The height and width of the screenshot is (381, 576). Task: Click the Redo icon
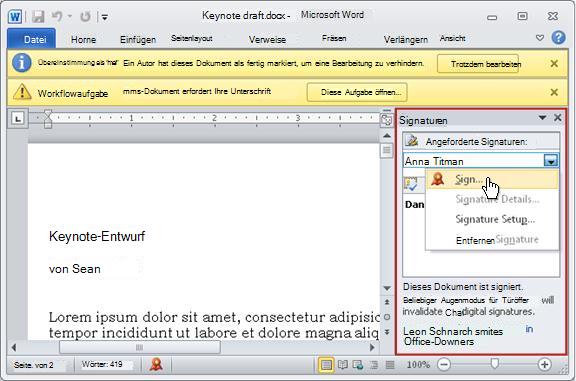click(x=85, y=17)
